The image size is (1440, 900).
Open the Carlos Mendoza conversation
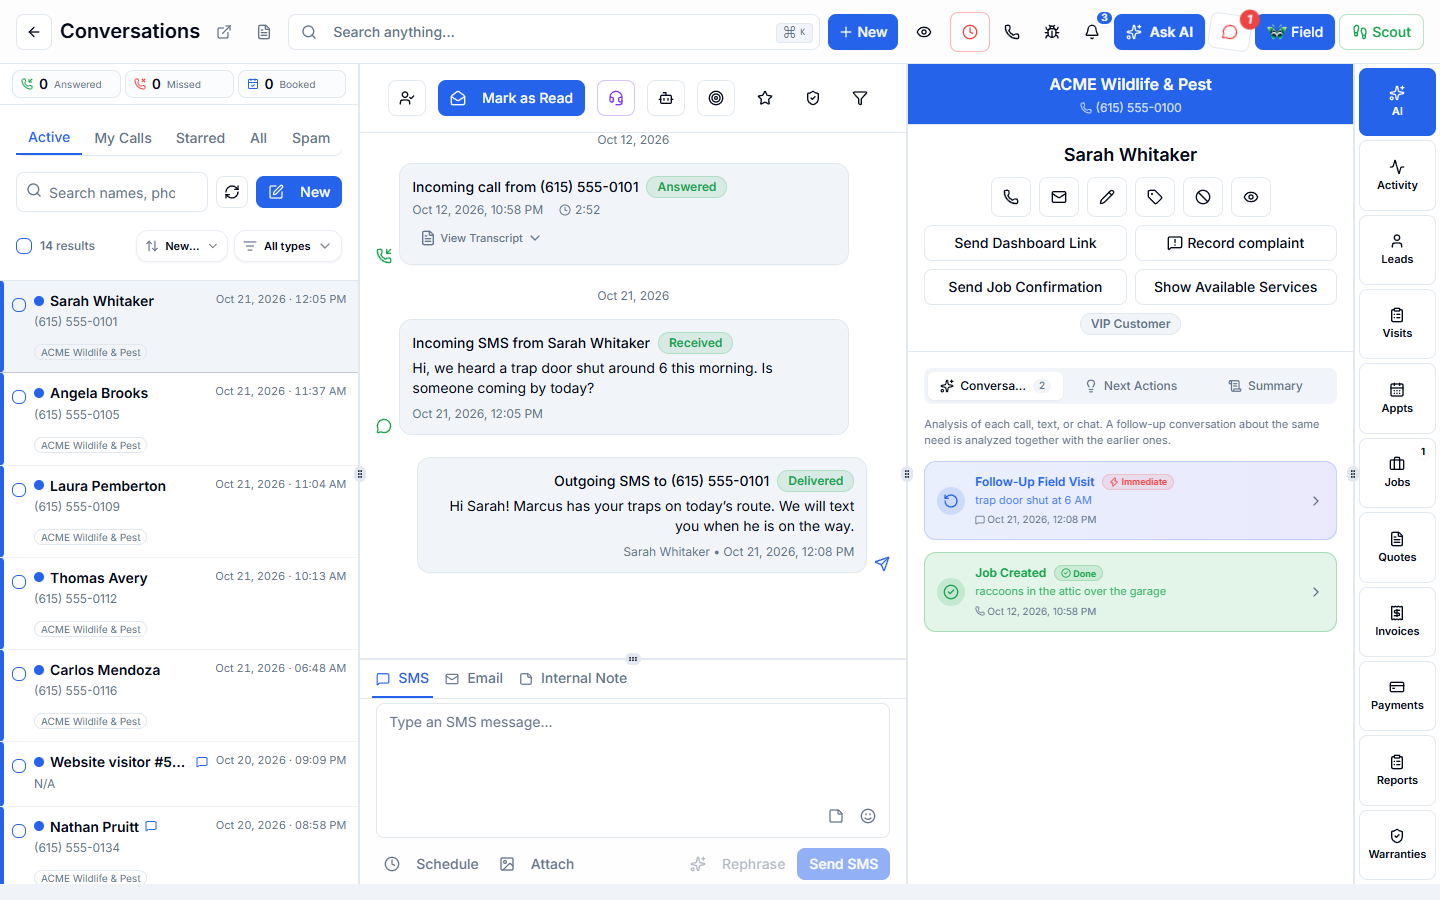click(181, 695)
